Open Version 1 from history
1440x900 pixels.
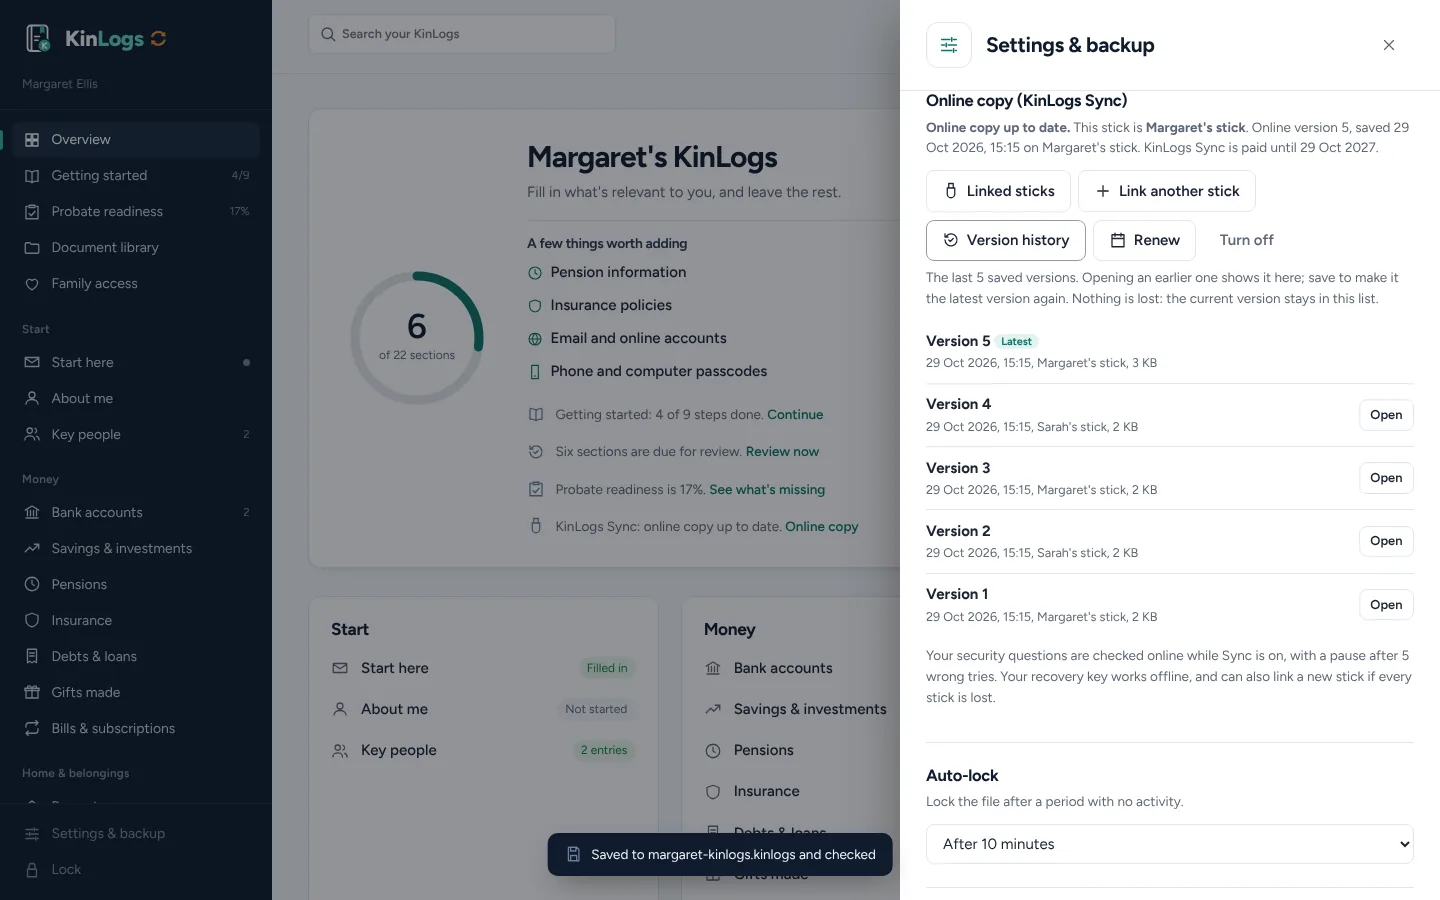point(1386,605)
